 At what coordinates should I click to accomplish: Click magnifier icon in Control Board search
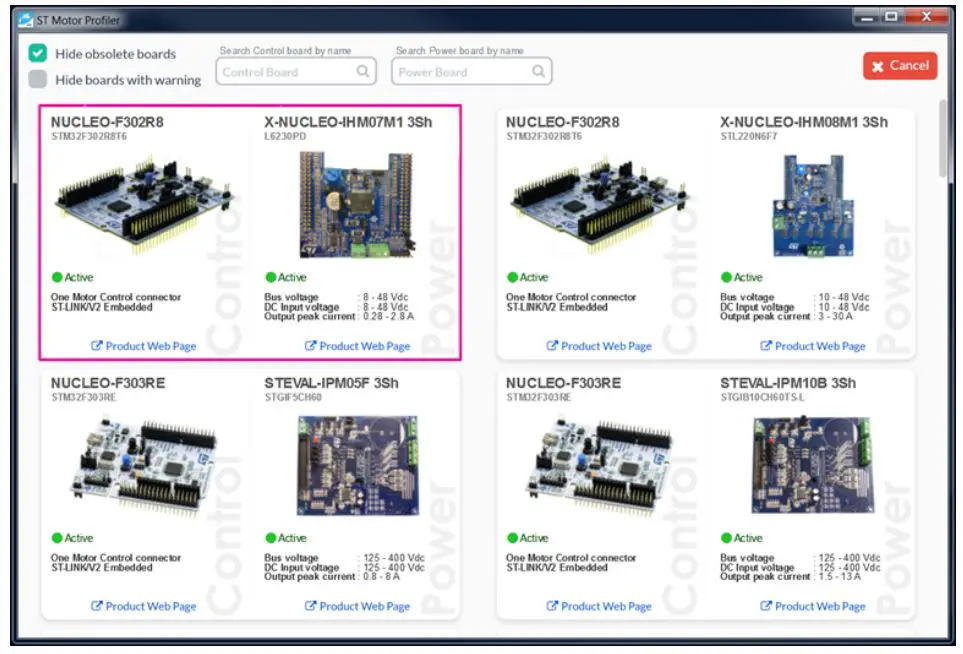click(x=363, y=71)
